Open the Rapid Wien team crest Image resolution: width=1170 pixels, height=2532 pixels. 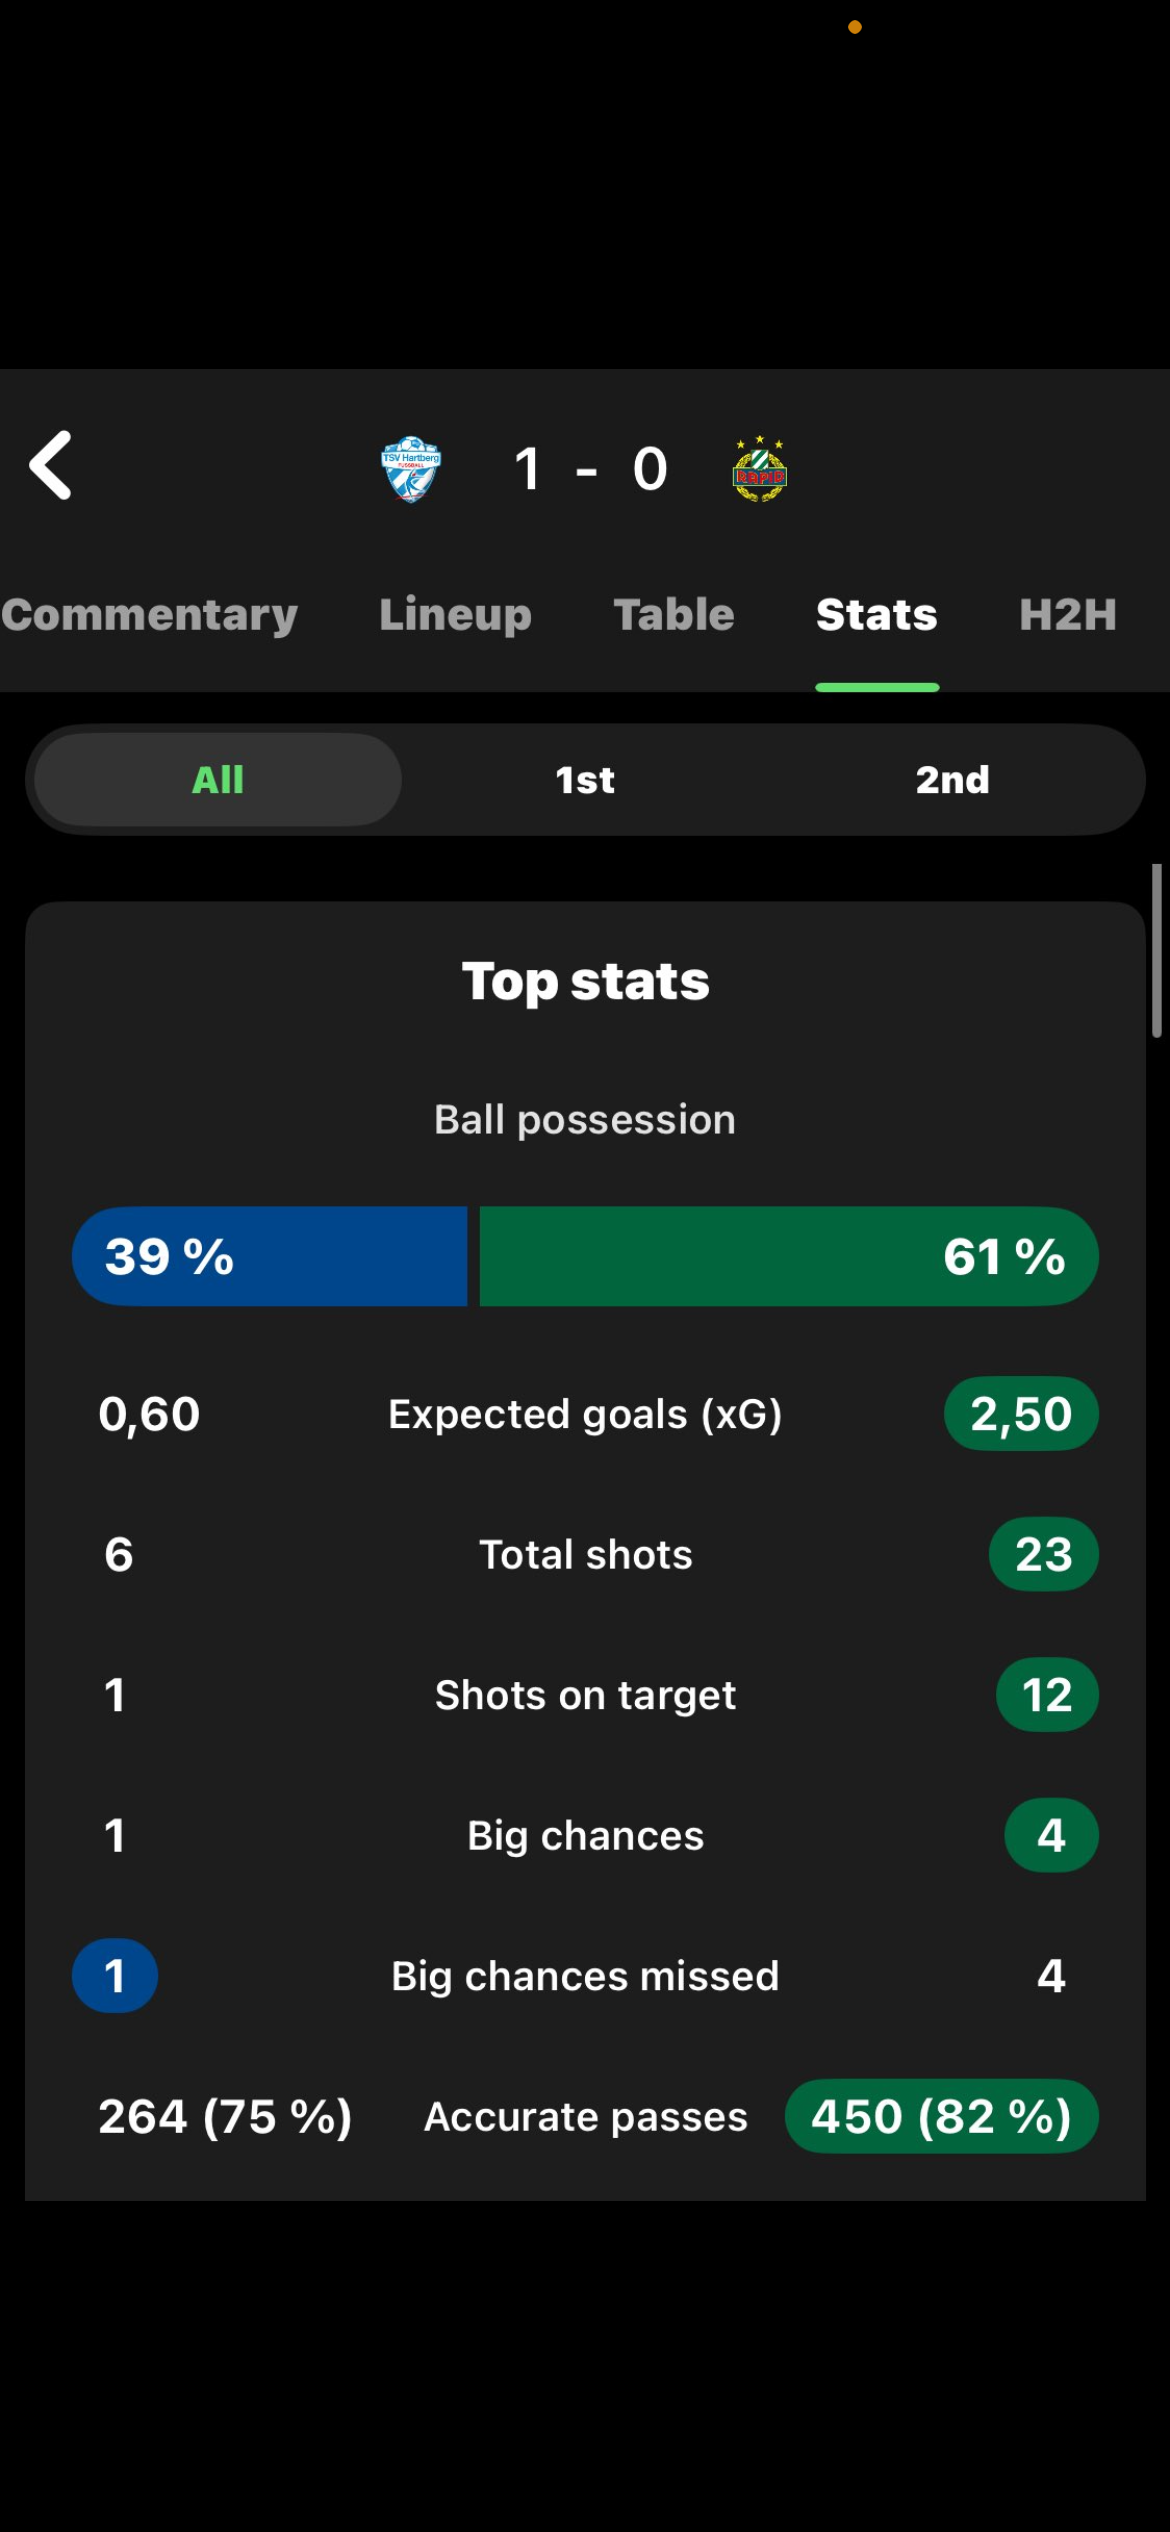(x=760, y=469)
